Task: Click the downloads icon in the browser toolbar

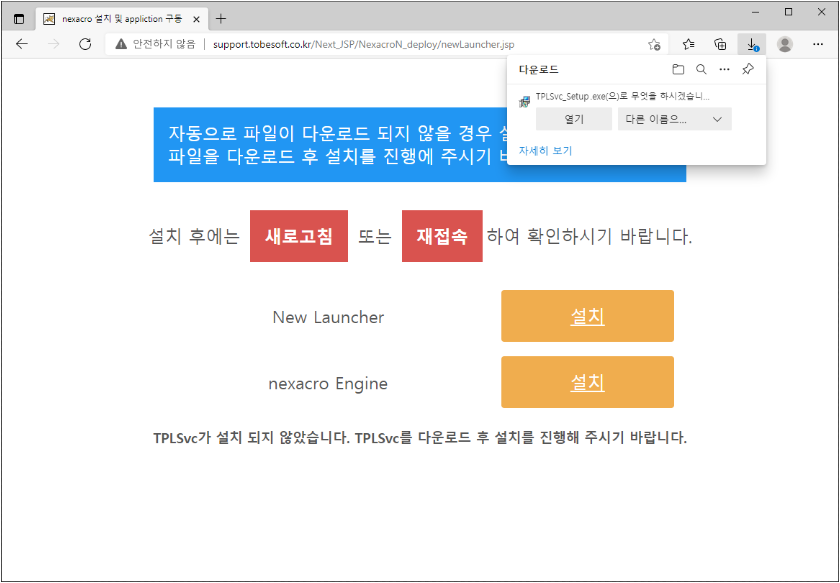Action: [752, 44]
